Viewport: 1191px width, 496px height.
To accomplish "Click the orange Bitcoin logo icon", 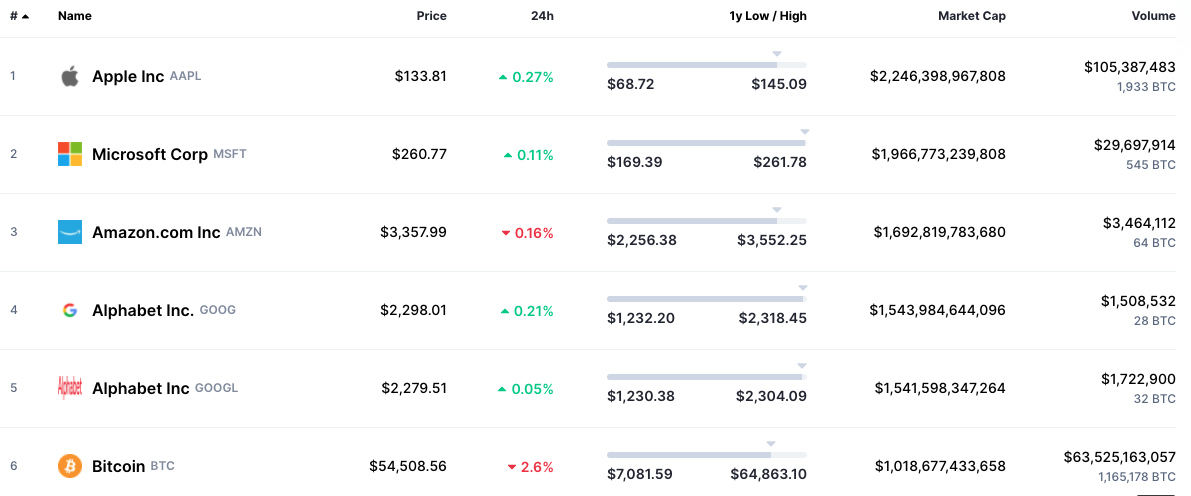I will pyautogui.click(x=69, y=466).
